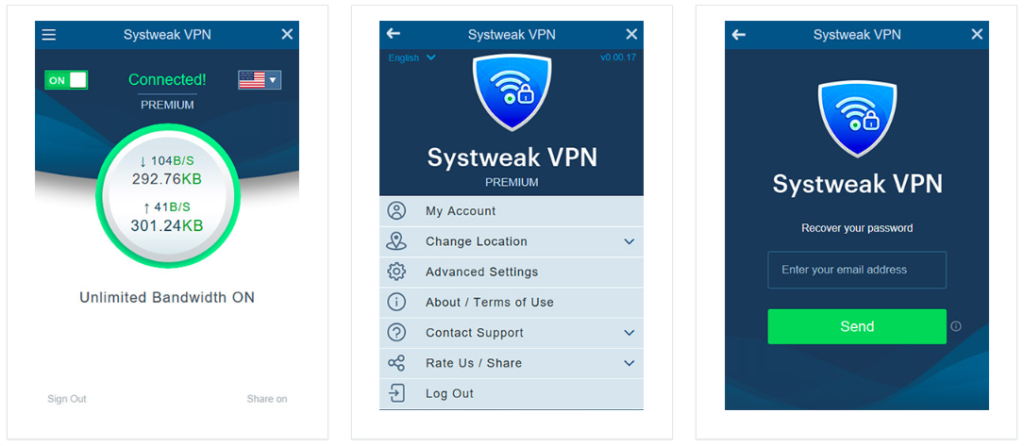Expand the Rate Us / Share chevron
This screenshot has height=446, width=1024.
(629, 363)
